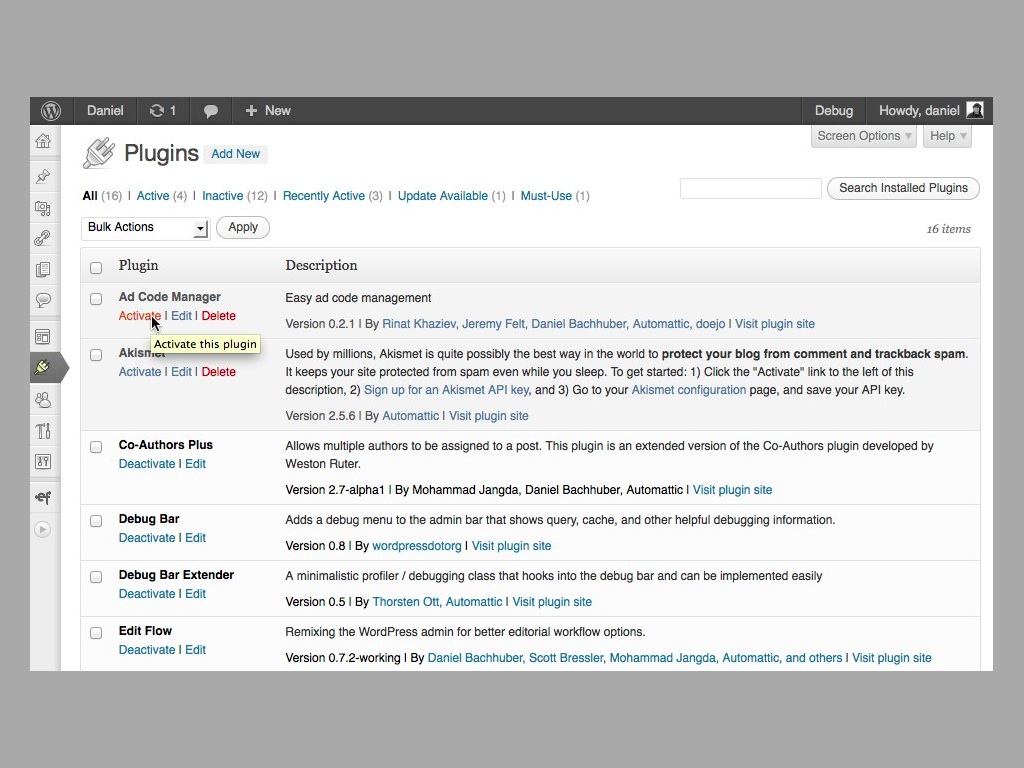Sort by the Plugin column header

(x=138, y=265)
